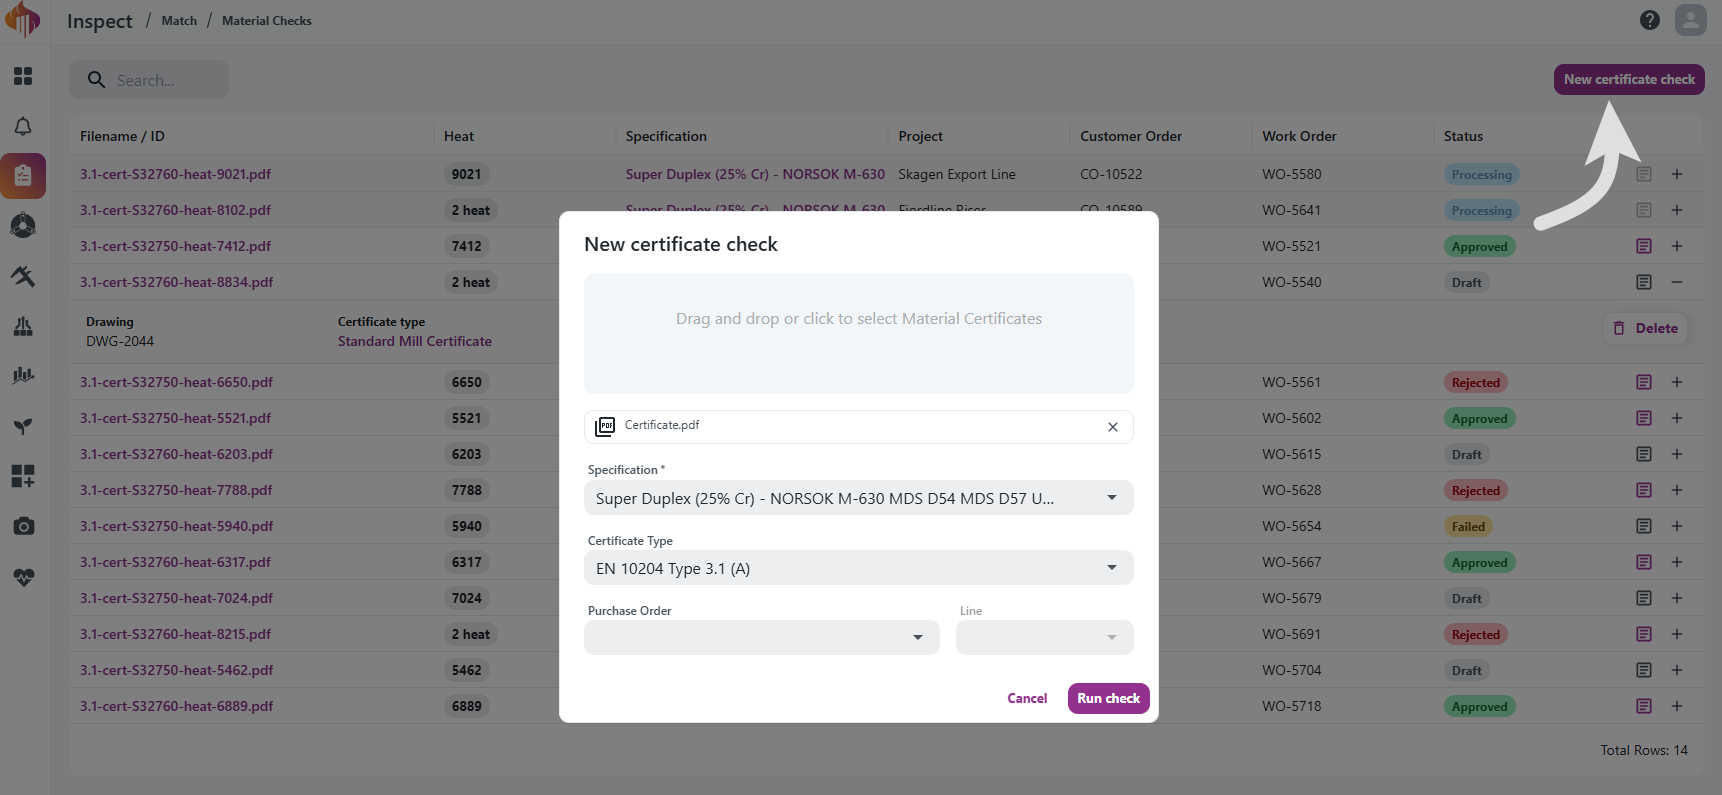Open the camera icon in sidebar

coord(23,526)
